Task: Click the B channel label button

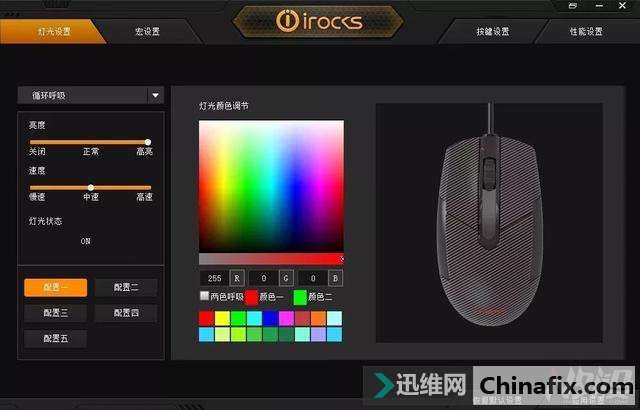Action: point(336,278)
